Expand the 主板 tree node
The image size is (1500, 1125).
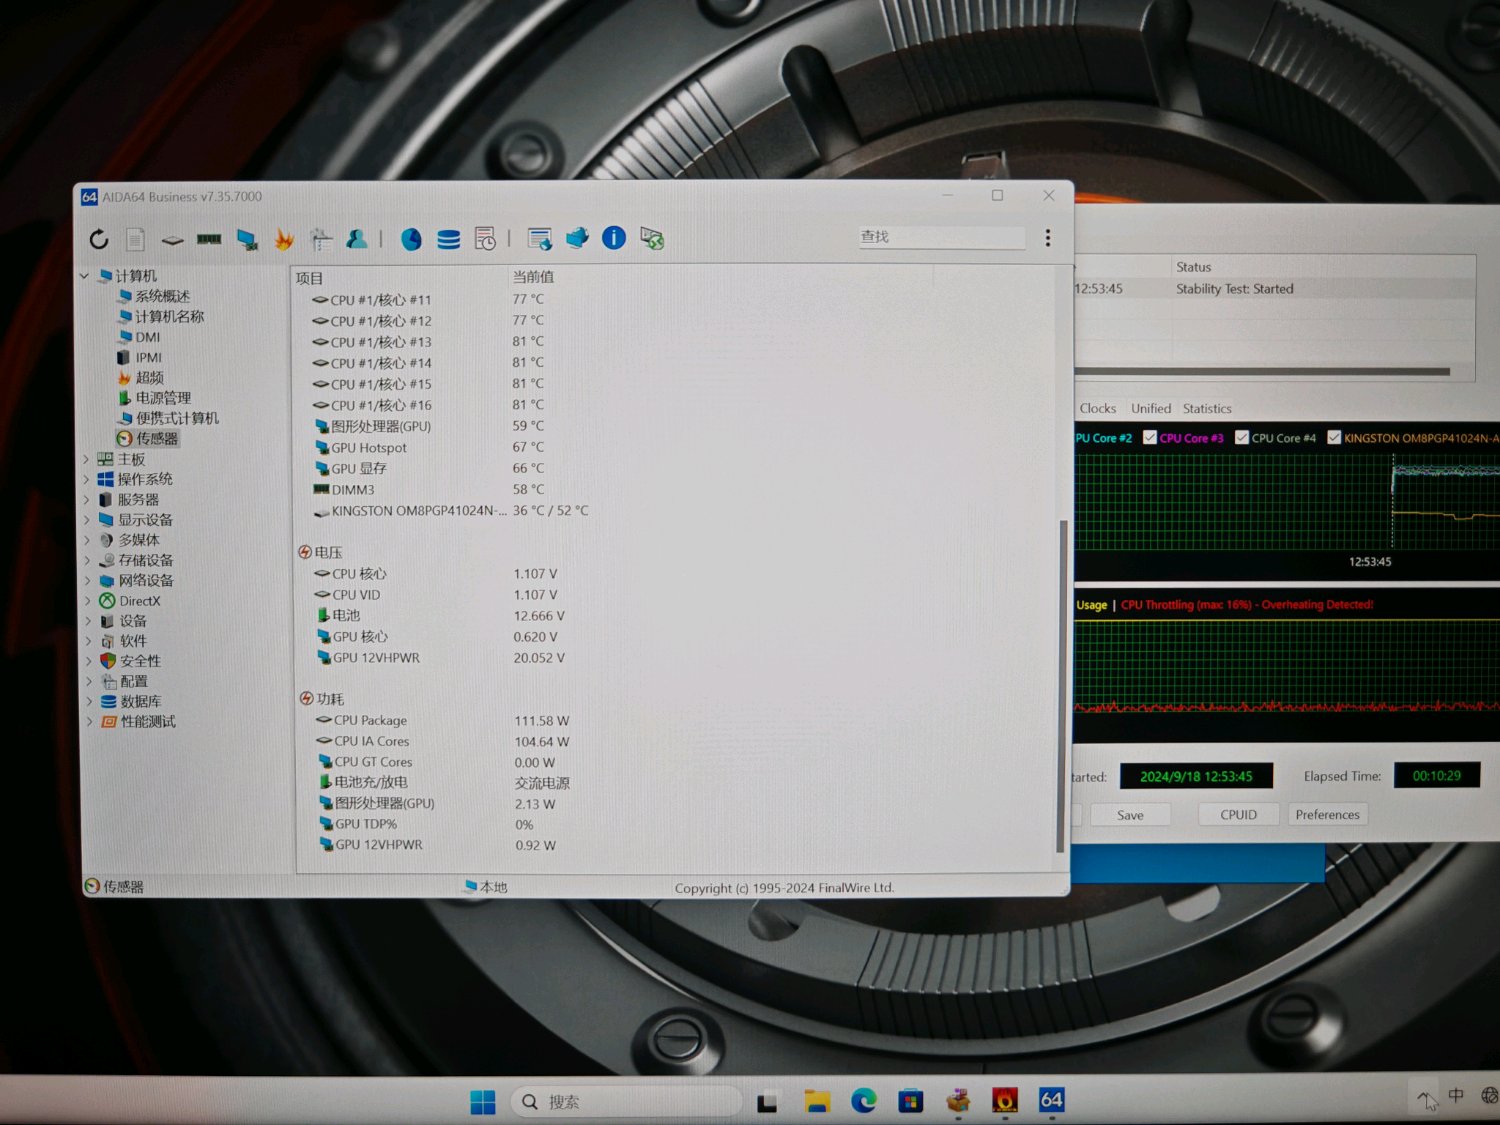[x=86, y=459]
